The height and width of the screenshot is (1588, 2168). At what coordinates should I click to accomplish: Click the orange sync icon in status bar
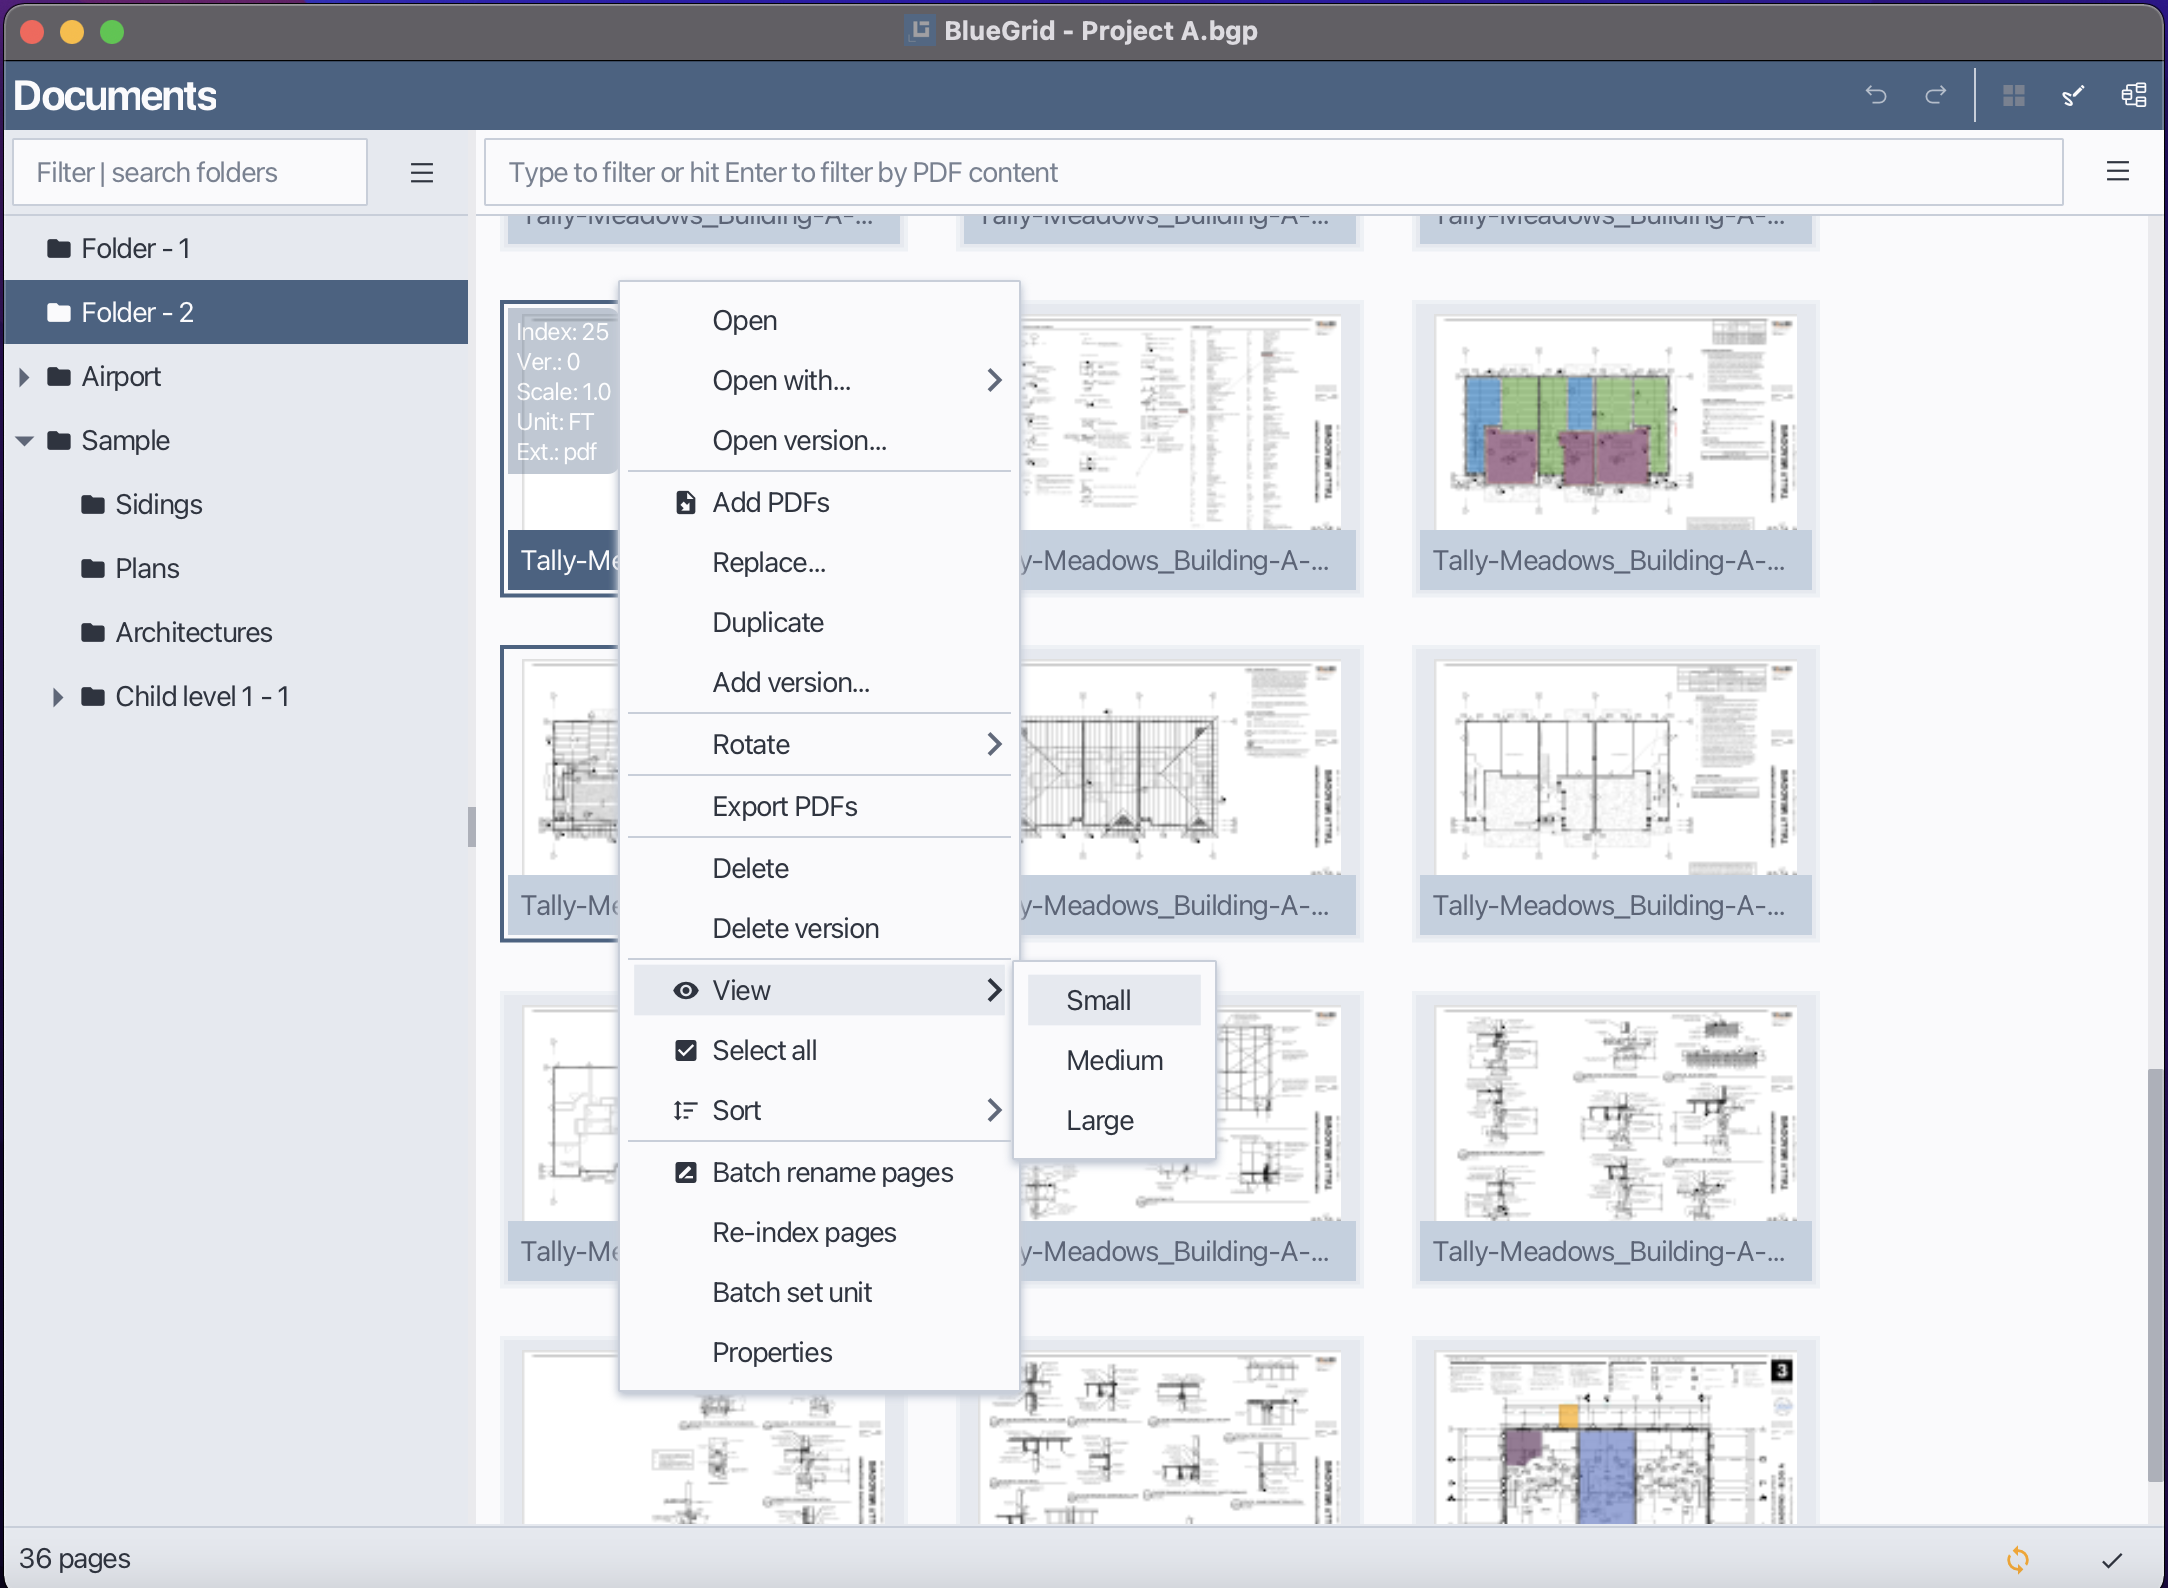[x=2017, y=1559]
